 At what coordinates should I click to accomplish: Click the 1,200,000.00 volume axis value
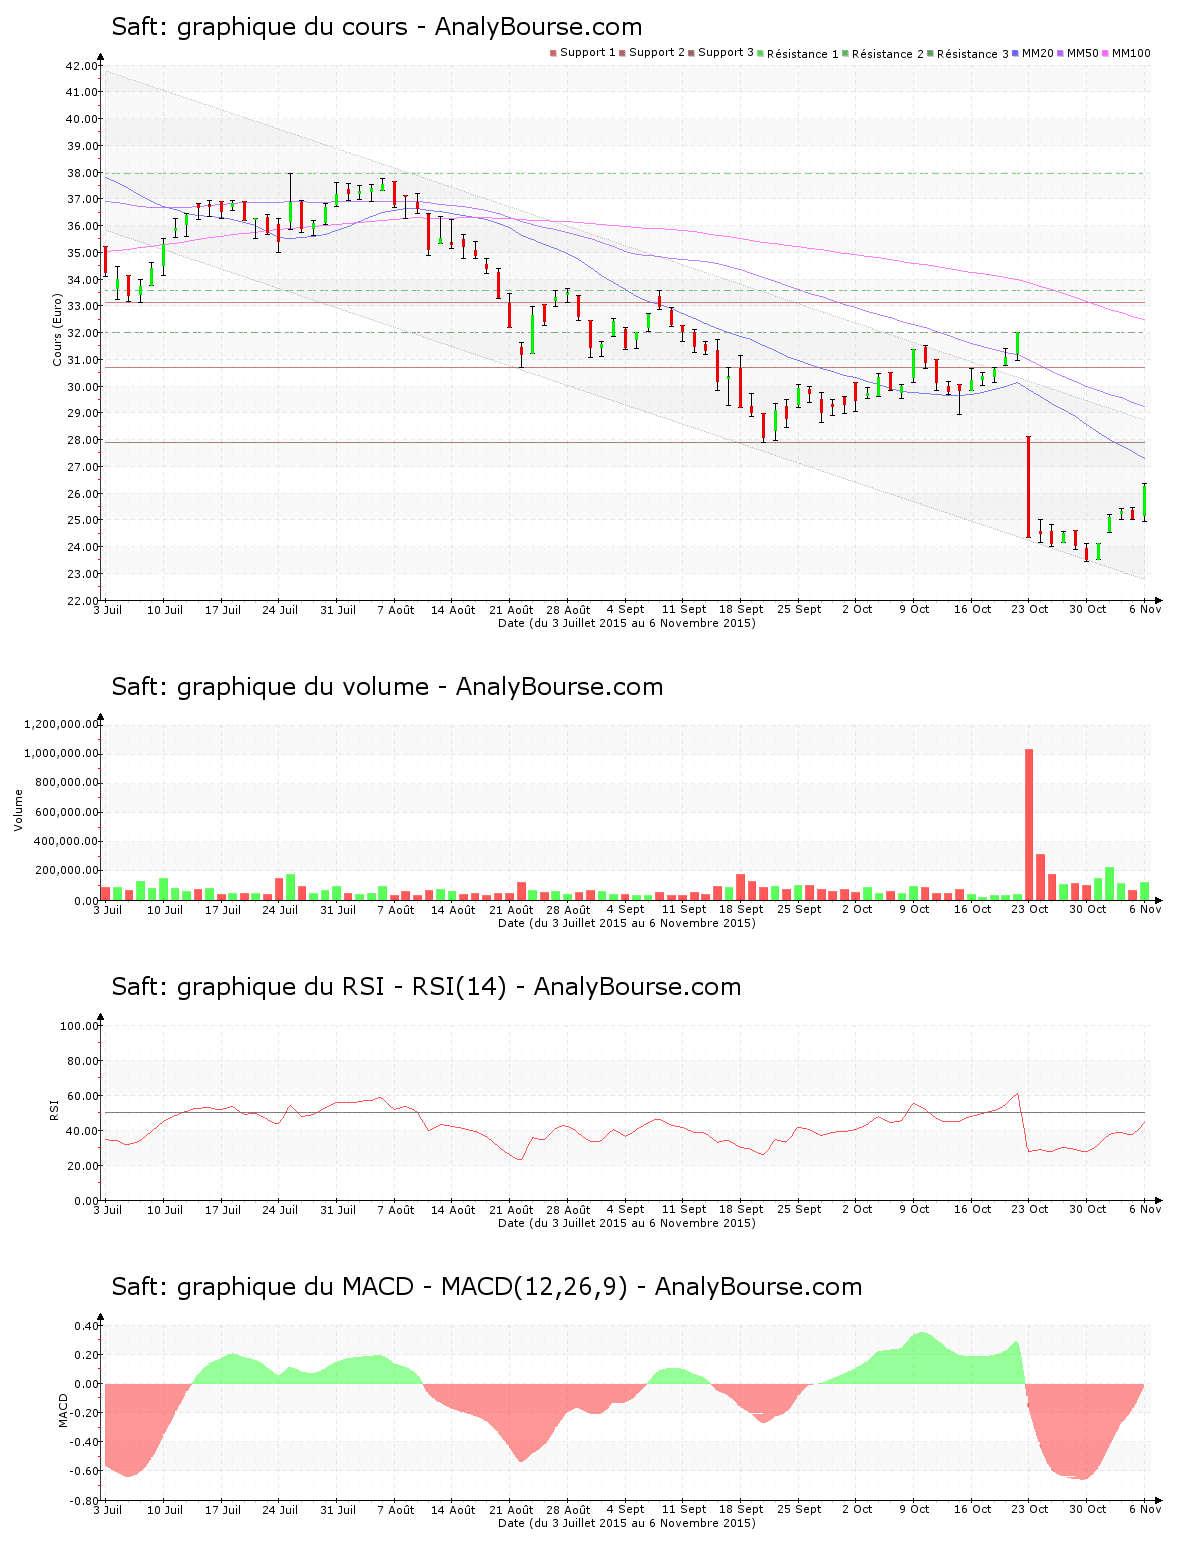coord(62,724)
